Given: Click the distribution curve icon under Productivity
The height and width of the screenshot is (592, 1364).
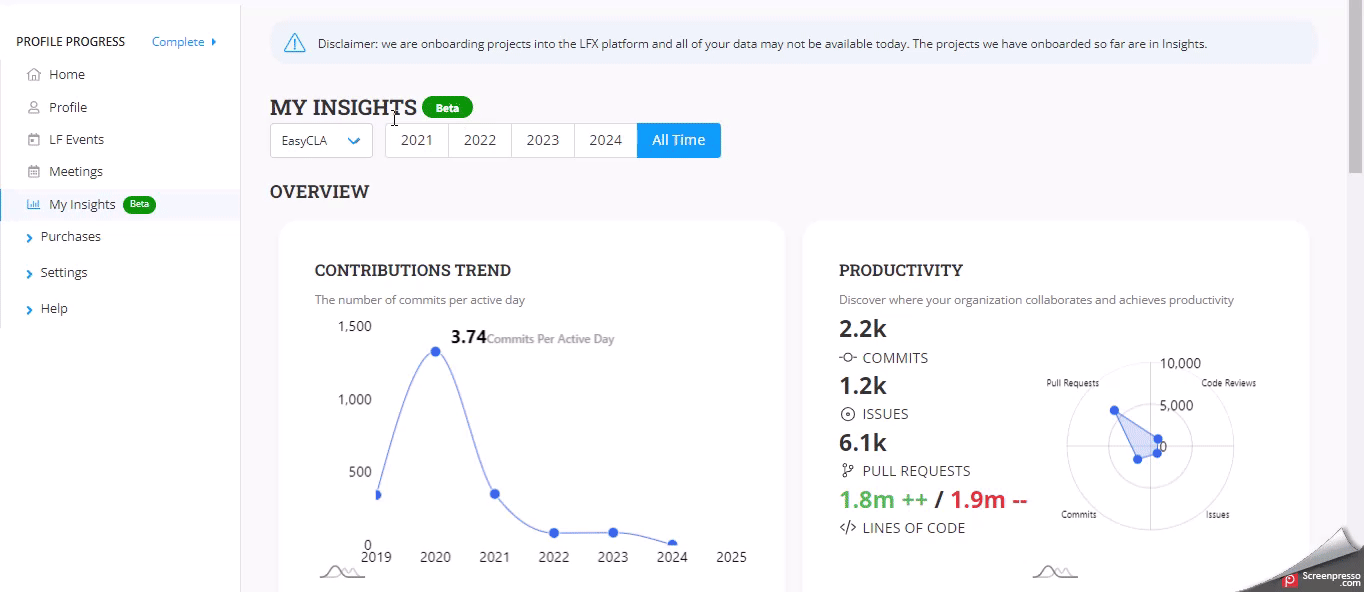Looking at the screenshot, I should click(1054, 571).
